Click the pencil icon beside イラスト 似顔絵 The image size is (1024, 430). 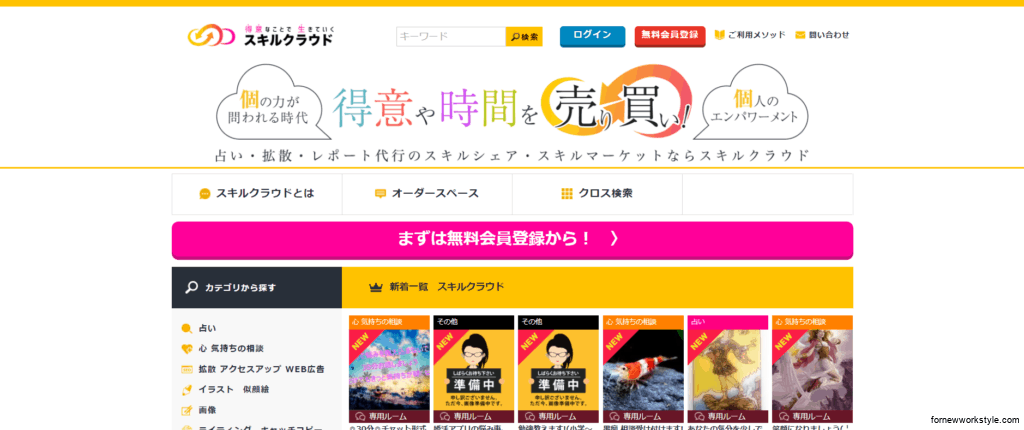pyautogui.click(x=187, y=389)
